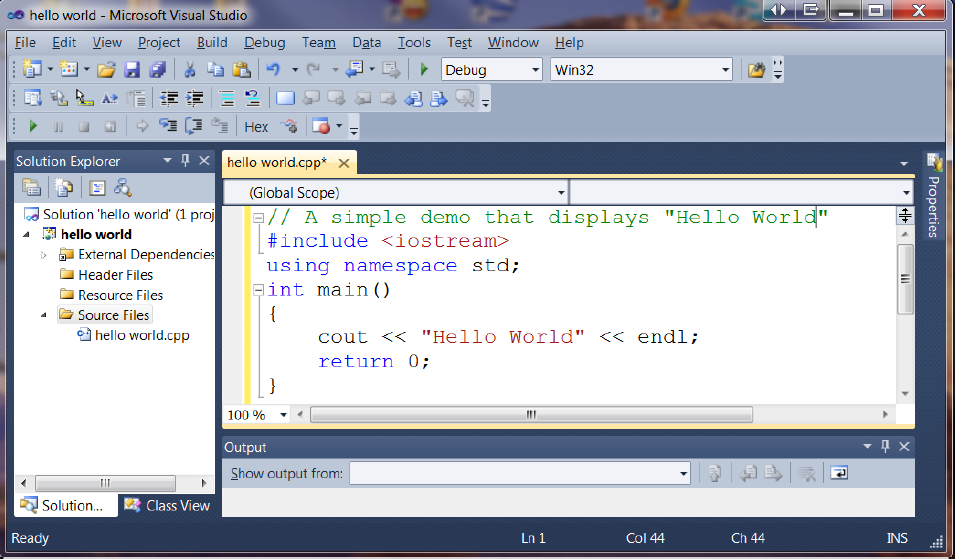This screenshot has height=559, width=955.
Task: Toggle auto-hide pin on Output panel
Action: (x=885, y=446)
